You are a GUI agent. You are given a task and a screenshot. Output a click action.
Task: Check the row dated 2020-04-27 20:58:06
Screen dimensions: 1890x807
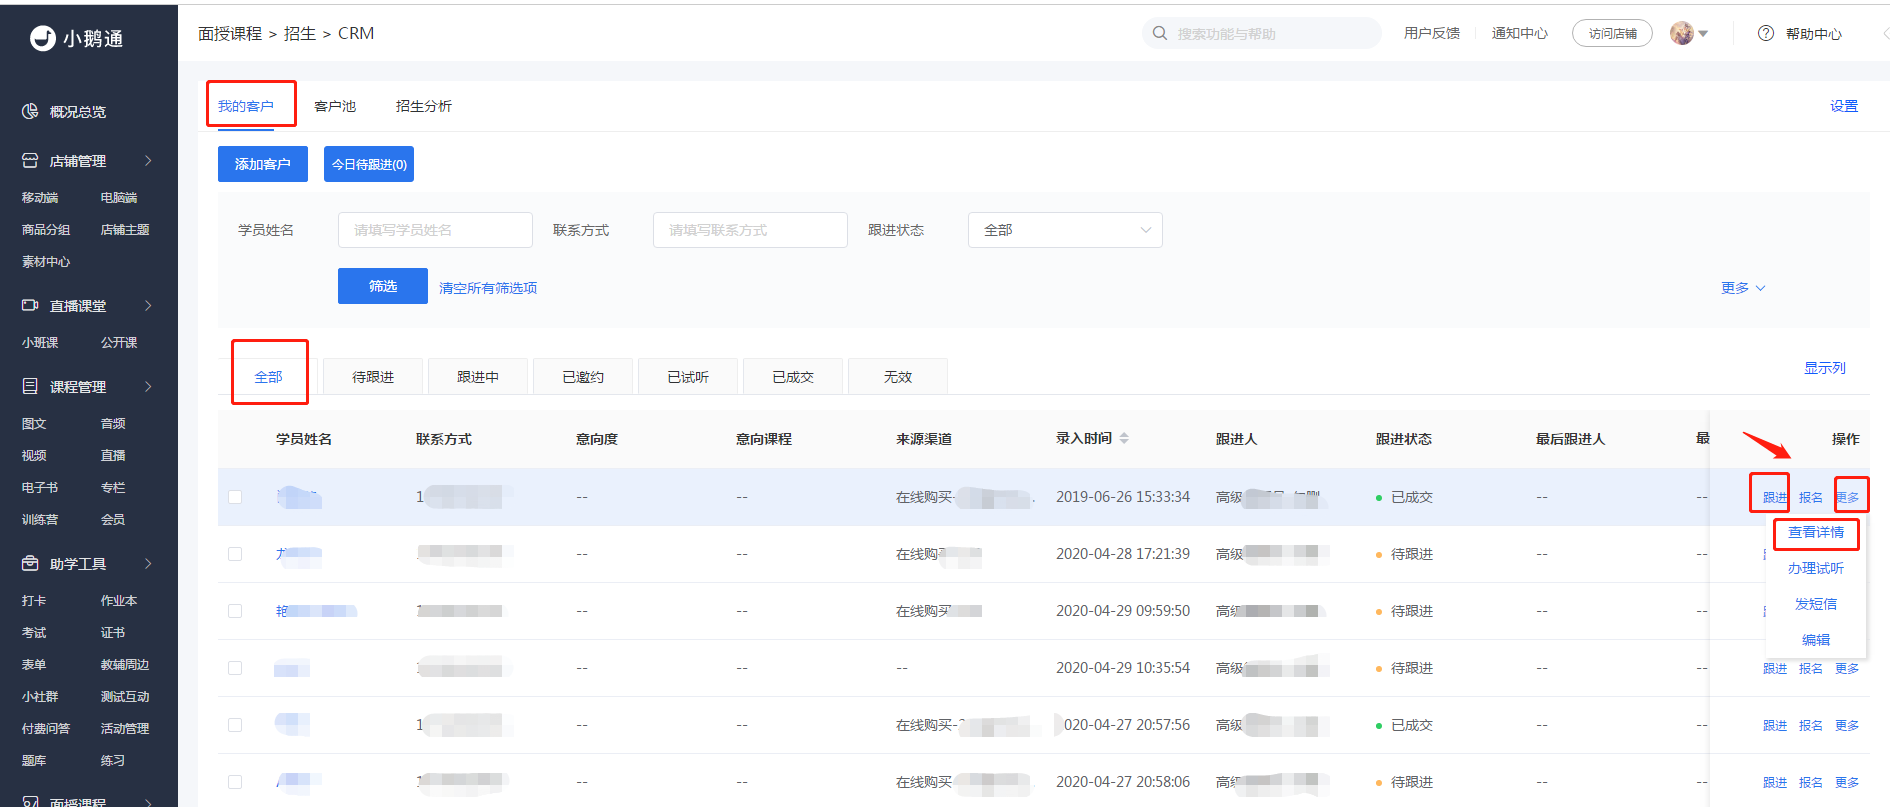235,782
